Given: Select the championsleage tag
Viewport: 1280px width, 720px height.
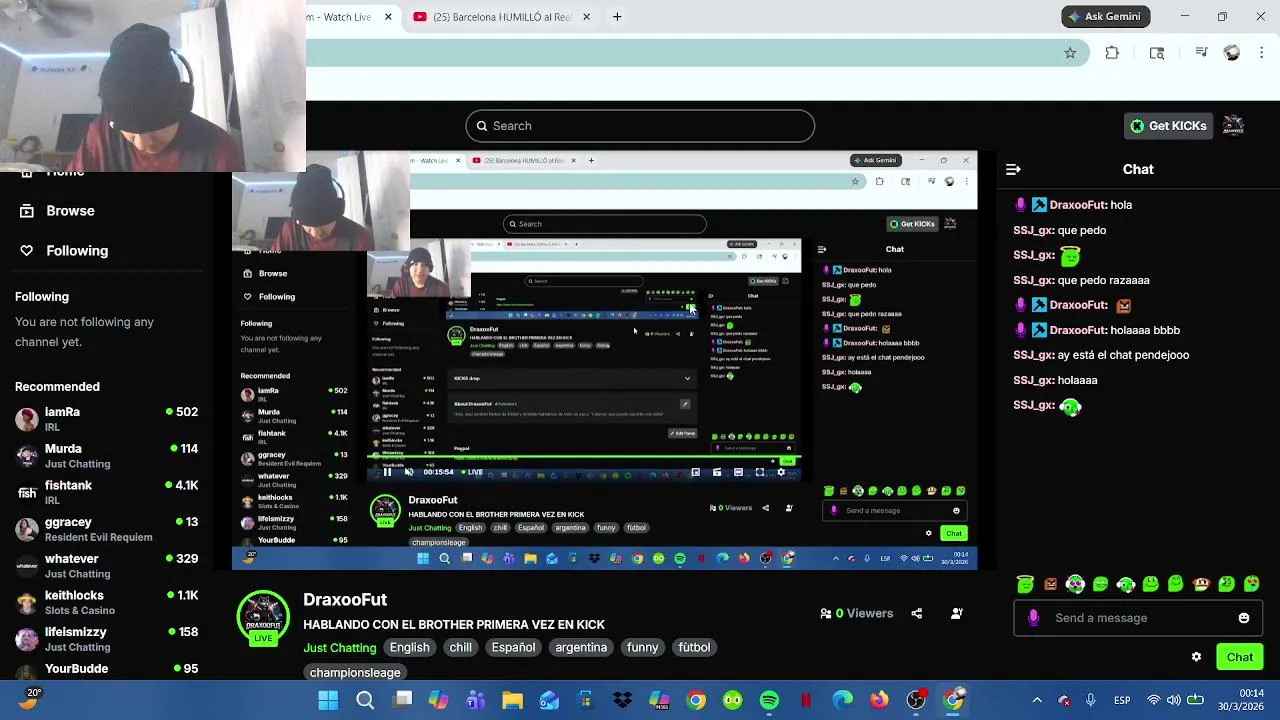Looking at the screenshot, I should tap(355, 673).
